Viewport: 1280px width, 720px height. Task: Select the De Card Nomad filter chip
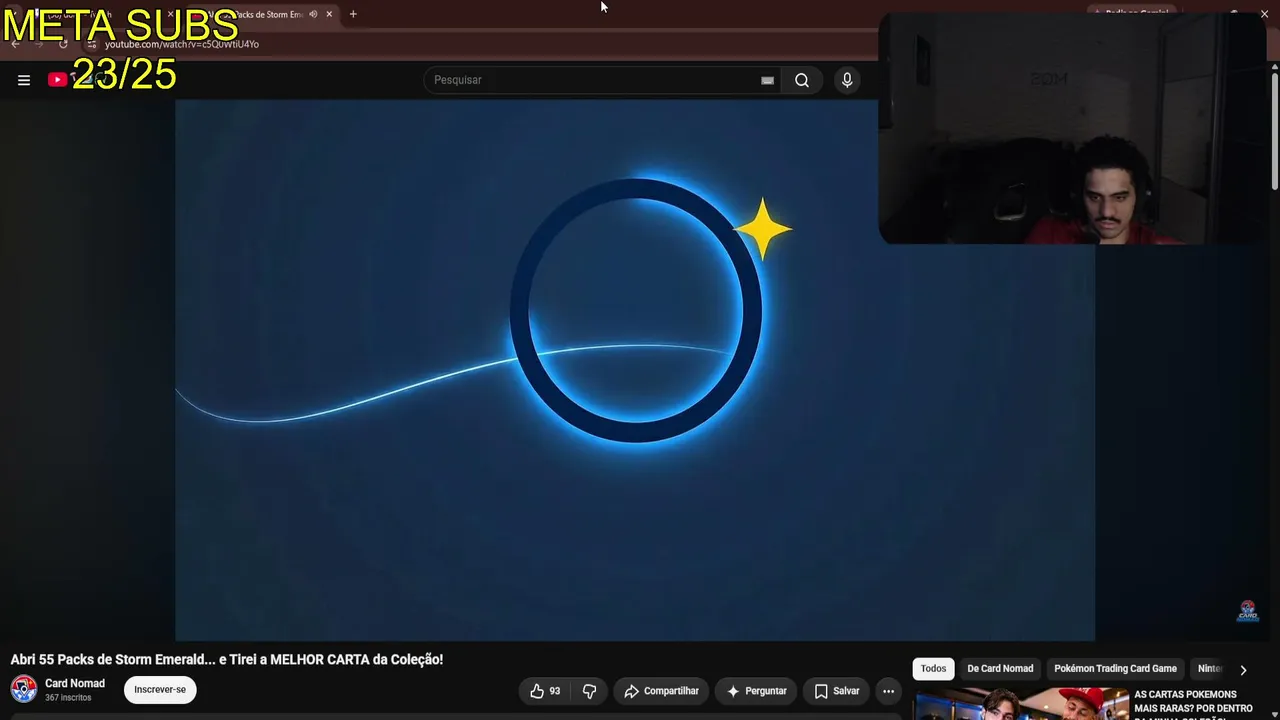[1000, 668]
